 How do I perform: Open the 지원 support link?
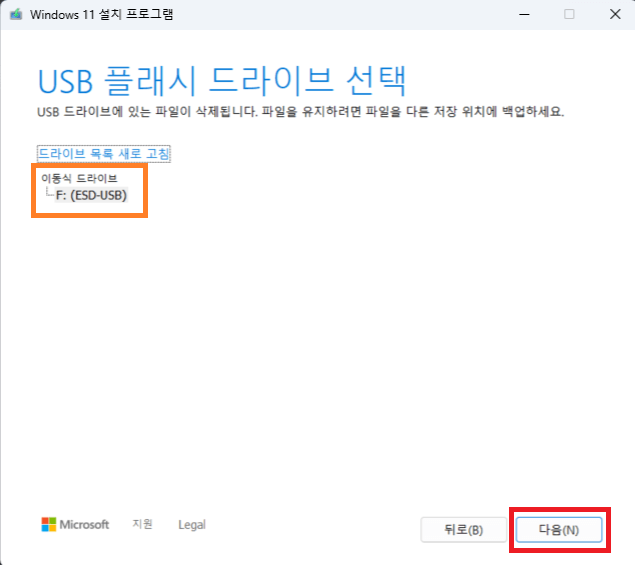[x=143, y=524]
